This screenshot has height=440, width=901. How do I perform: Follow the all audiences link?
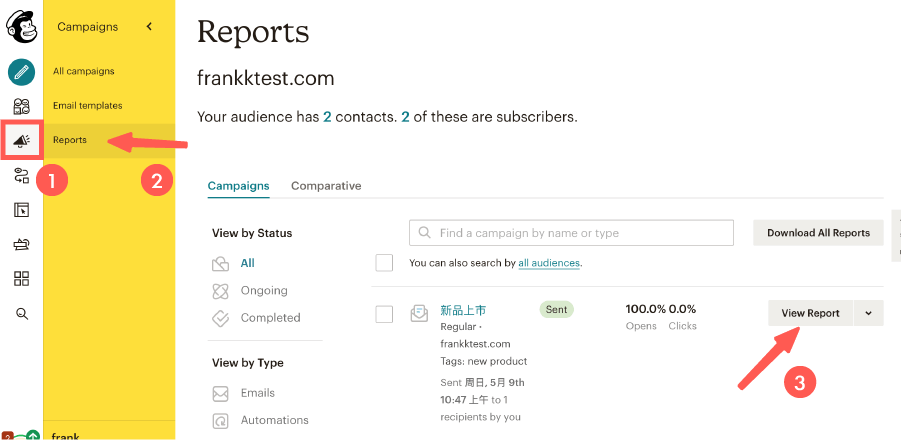[549, 263]
